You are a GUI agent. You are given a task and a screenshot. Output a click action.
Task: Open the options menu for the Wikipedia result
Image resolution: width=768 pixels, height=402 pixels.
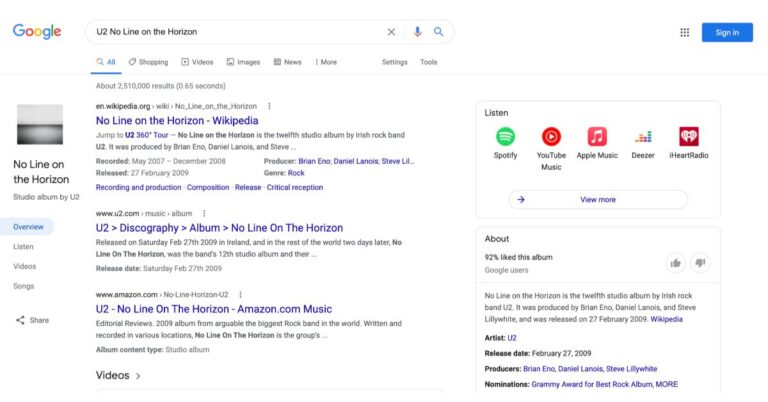pyautogui.click(x=269, y=106)
